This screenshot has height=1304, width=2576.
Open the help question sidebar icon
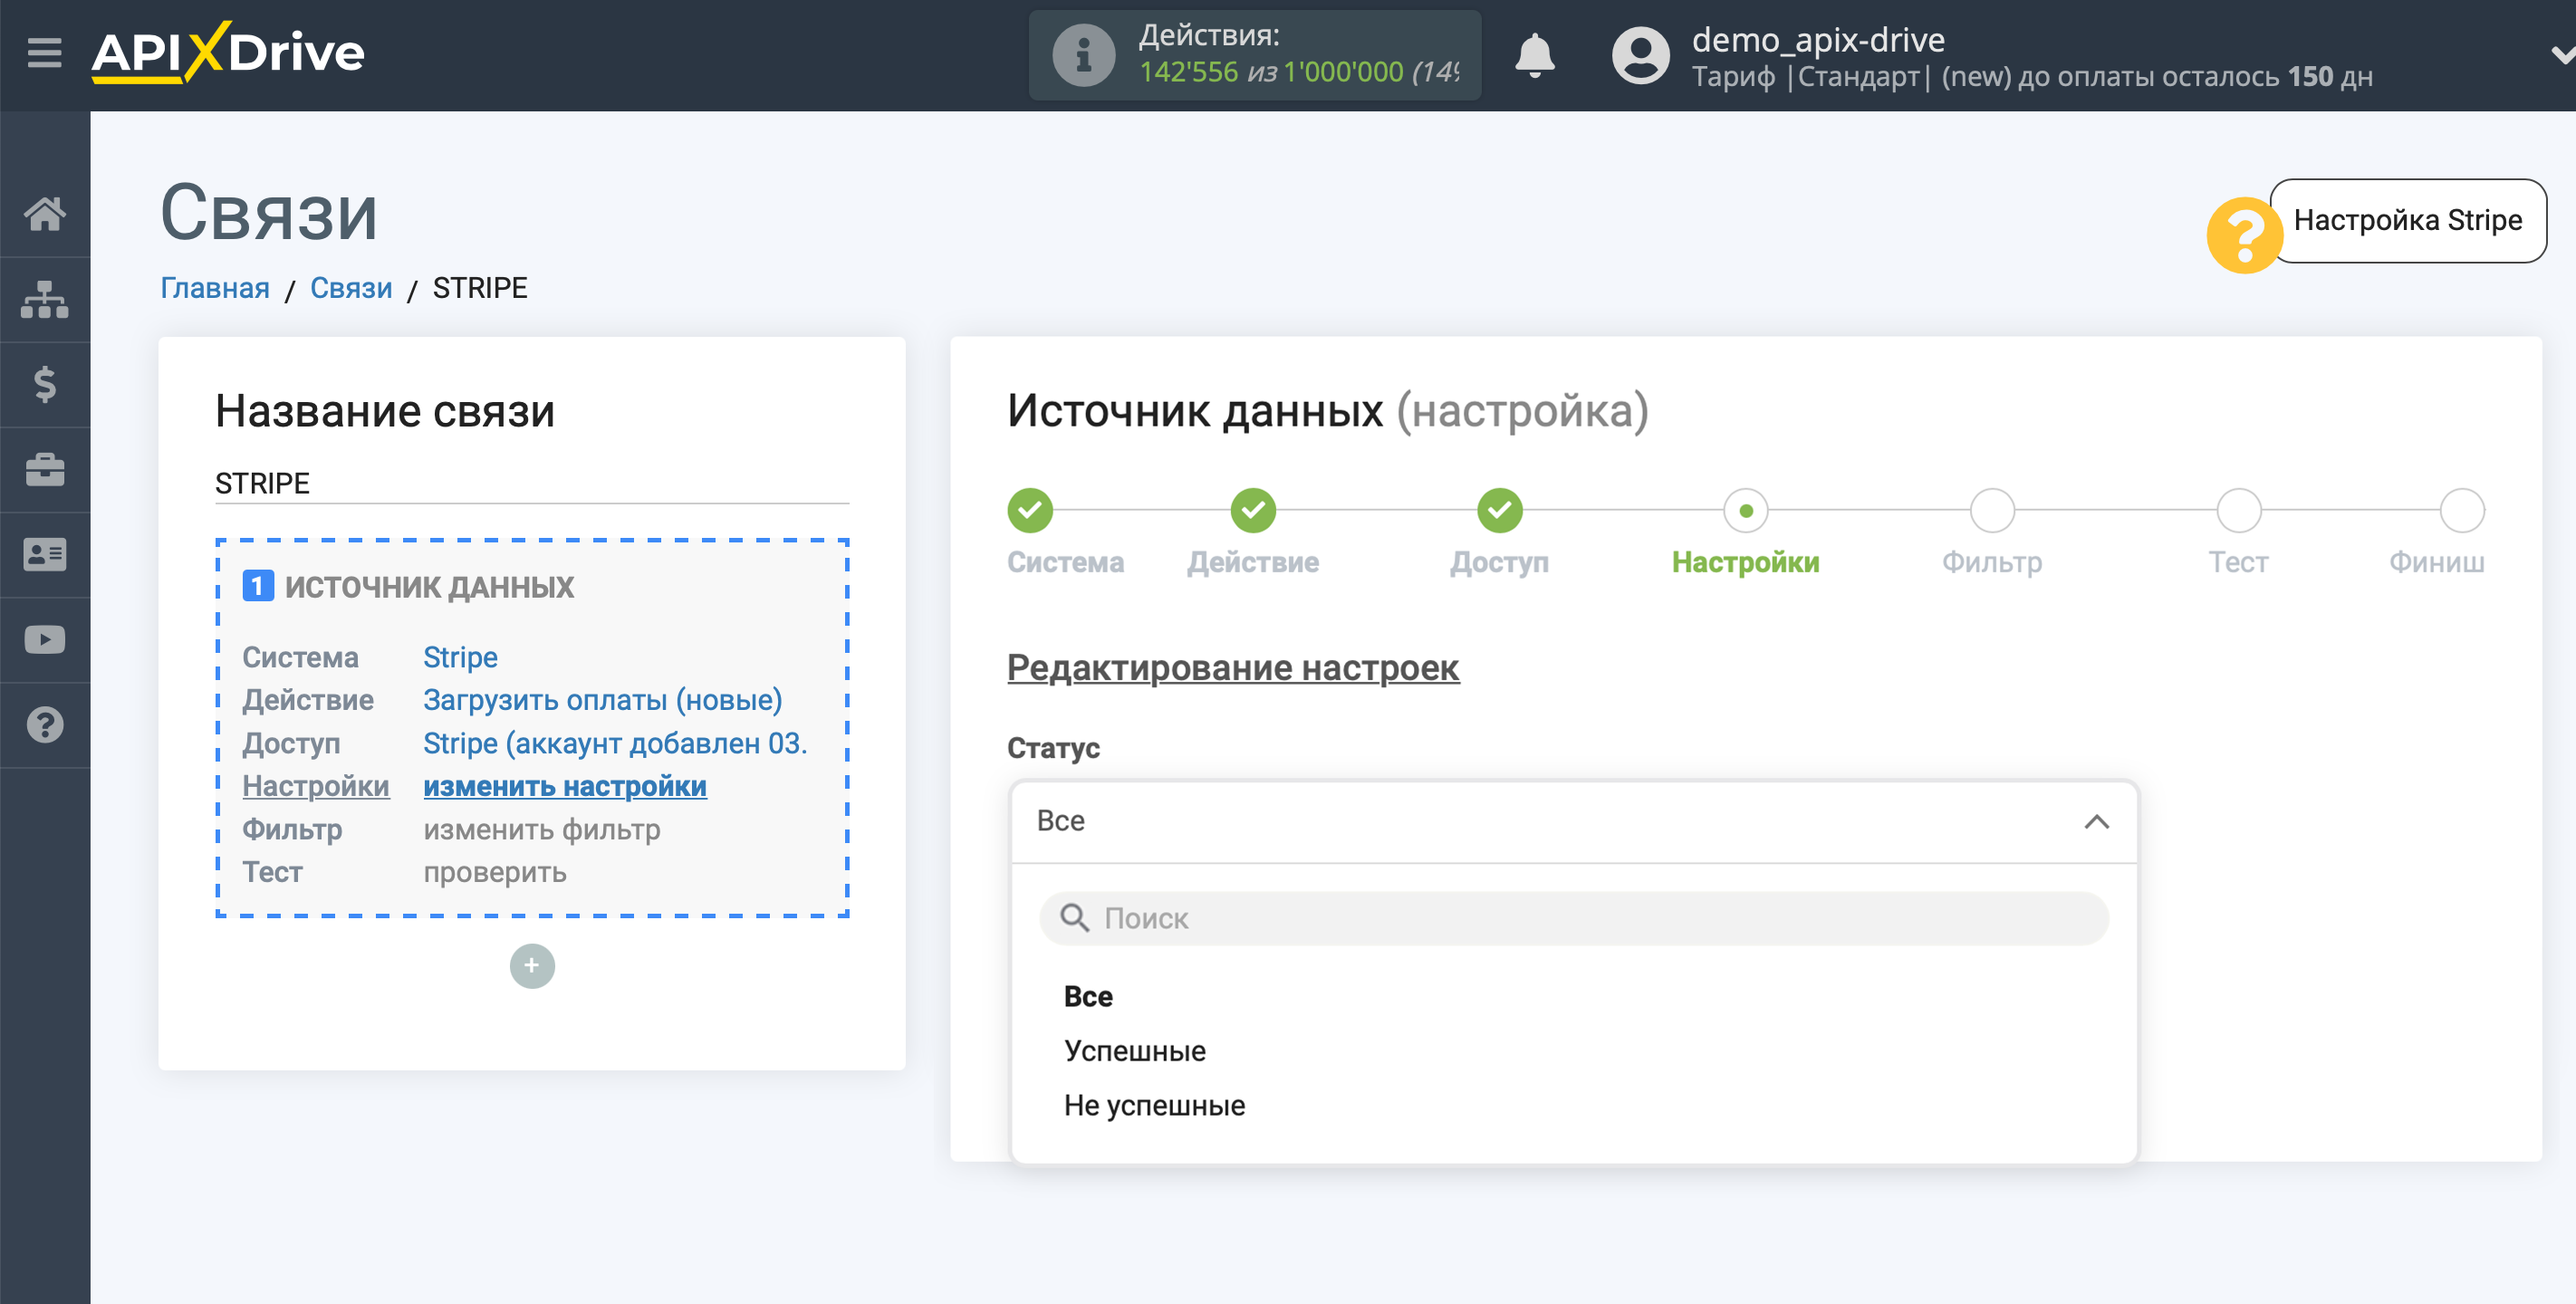(45, 724)
